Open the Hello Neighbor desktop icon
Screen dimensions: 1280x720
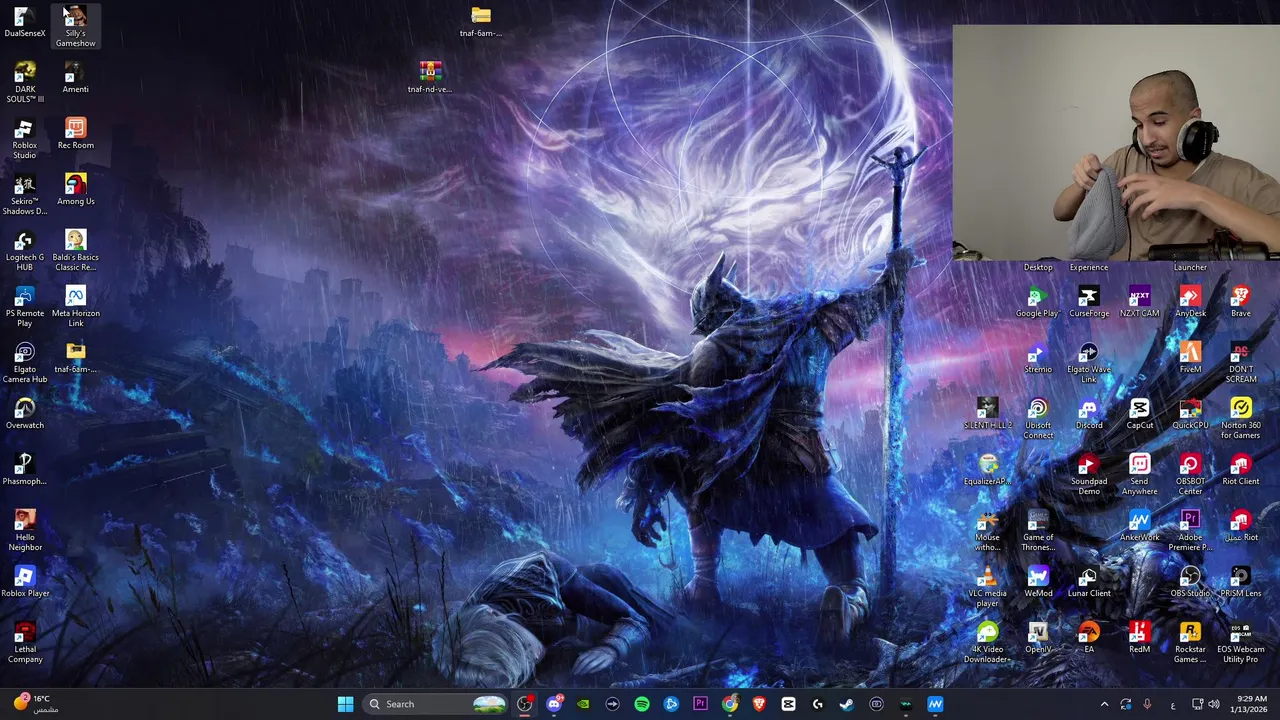pyautogui.click(x=25, y=530)
